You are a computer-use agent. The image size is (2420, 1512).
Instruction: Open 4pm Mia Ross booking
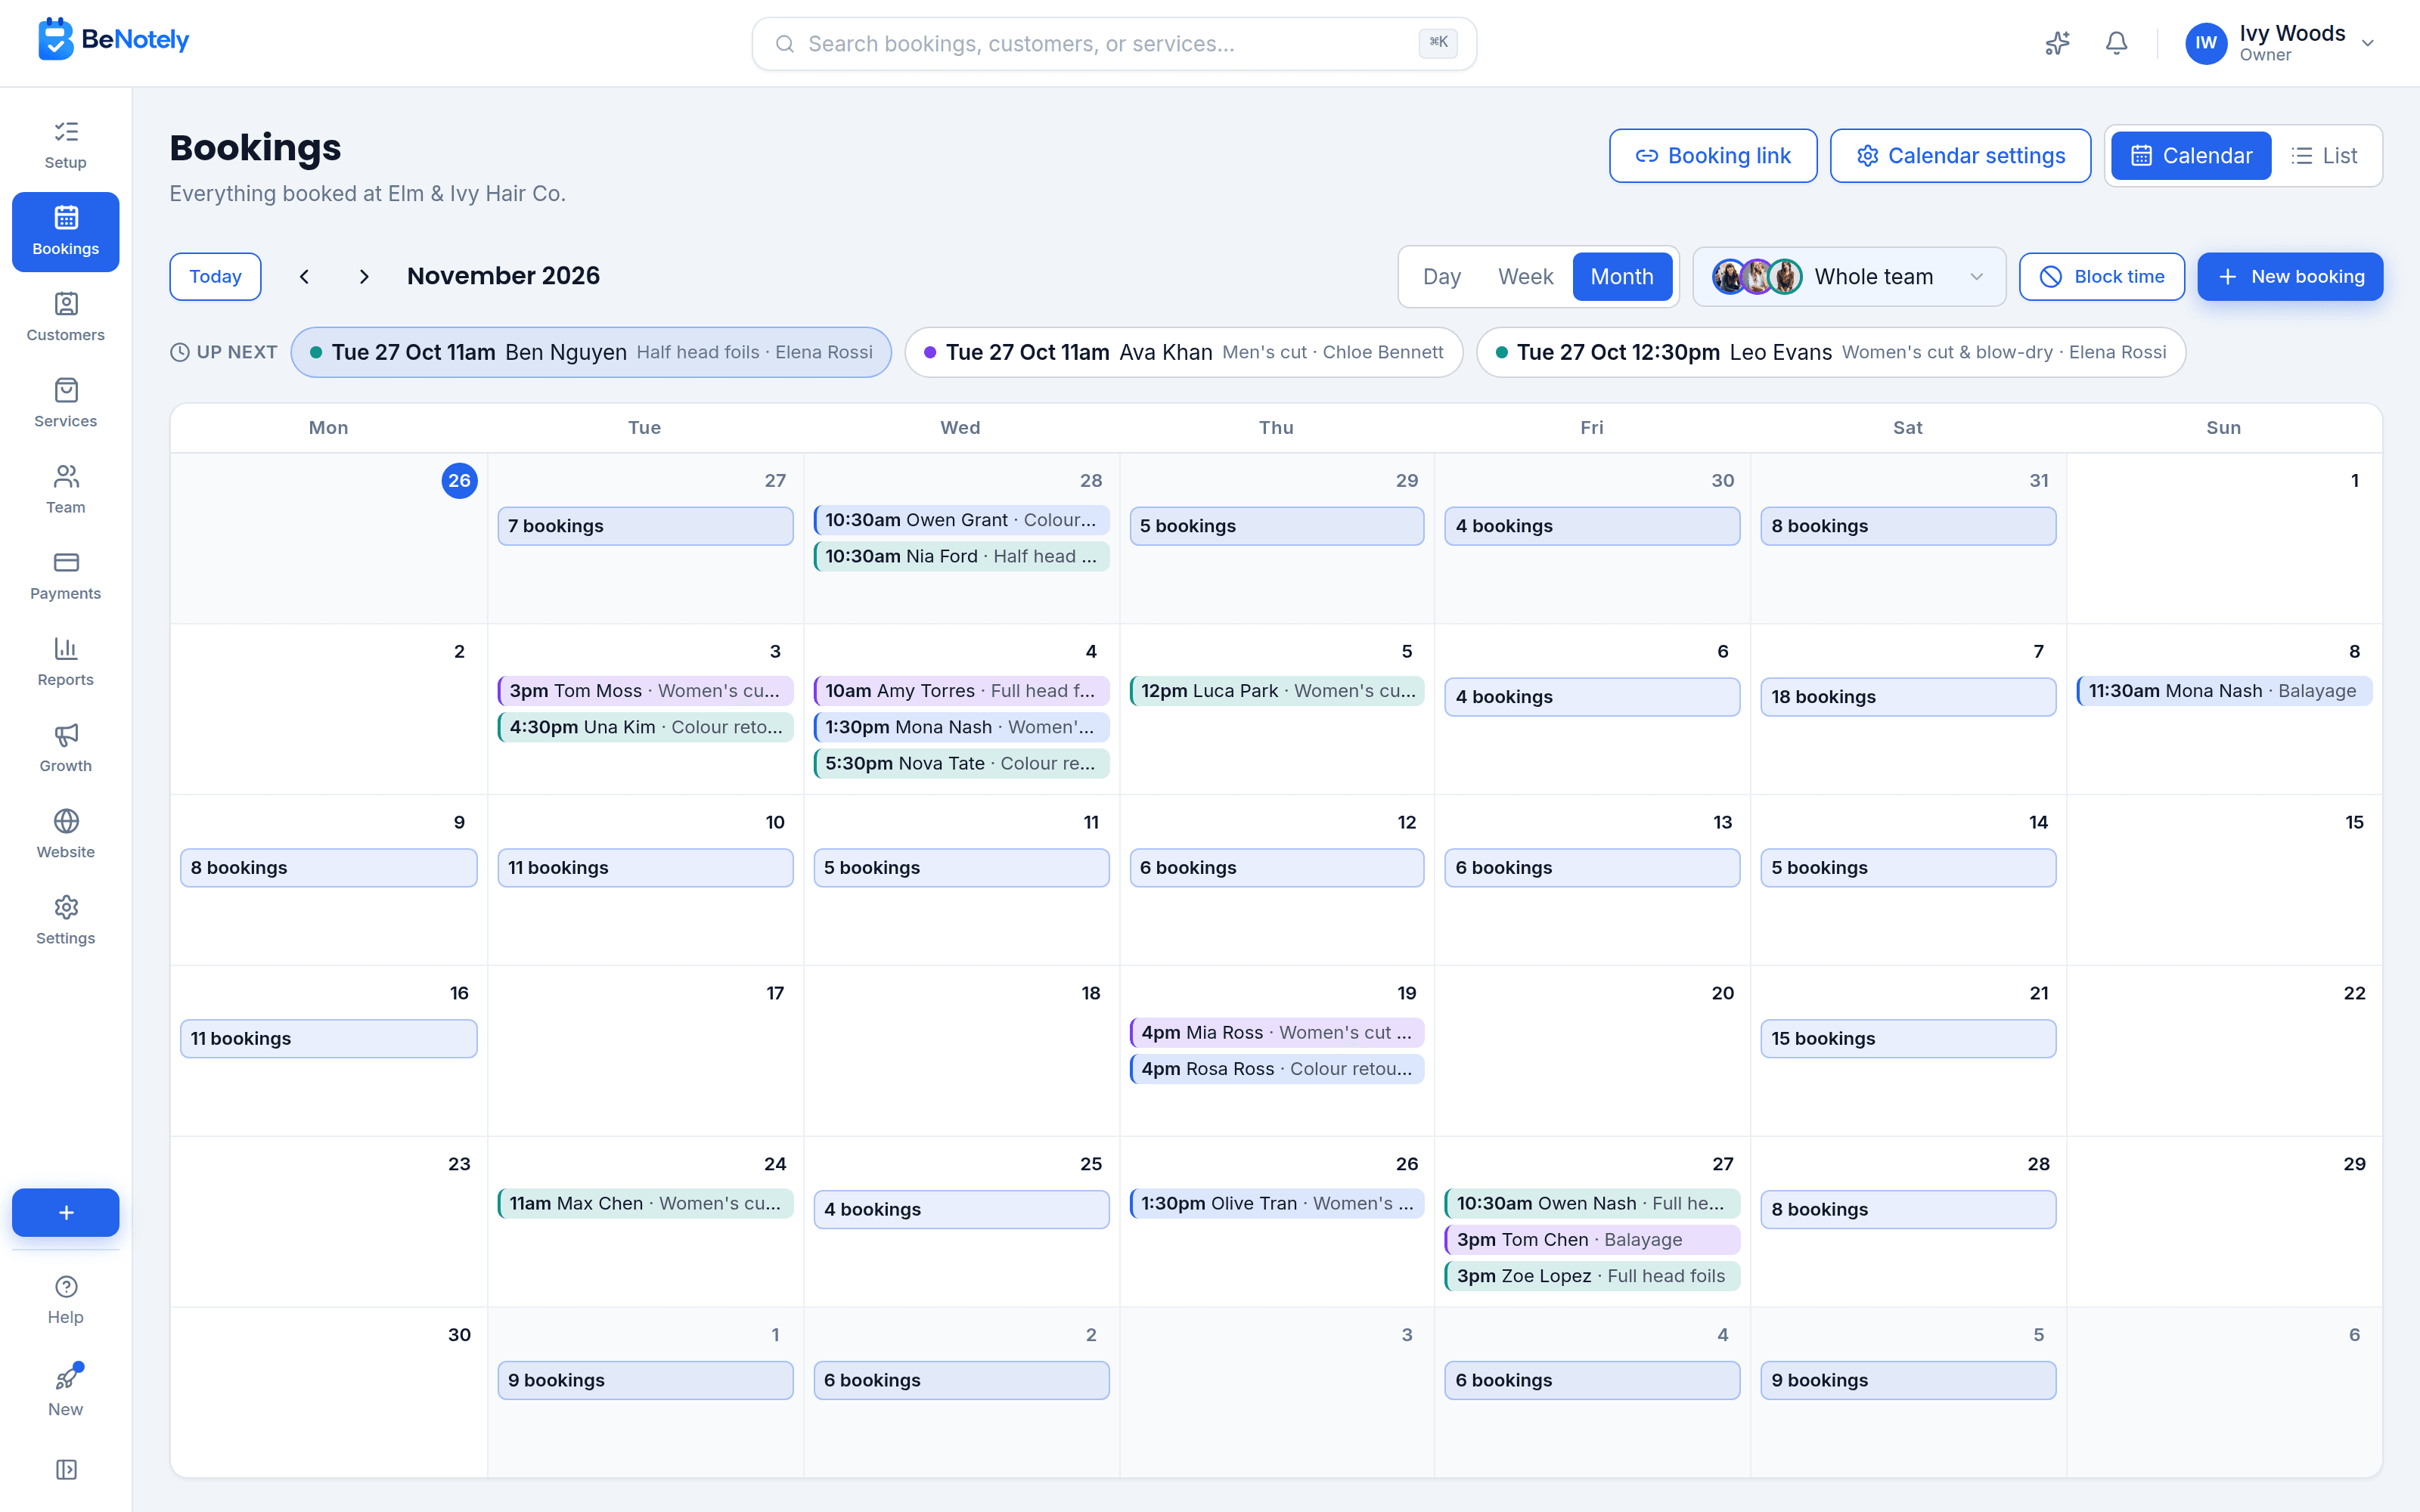(1277, 1033)
